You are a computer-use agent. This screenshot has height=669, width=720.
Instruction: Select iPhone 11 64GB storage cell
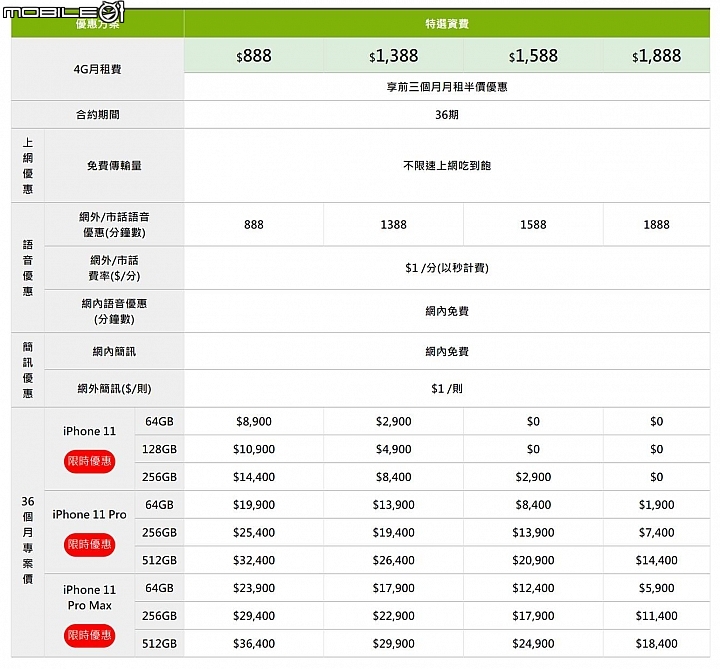click(159, 422)
